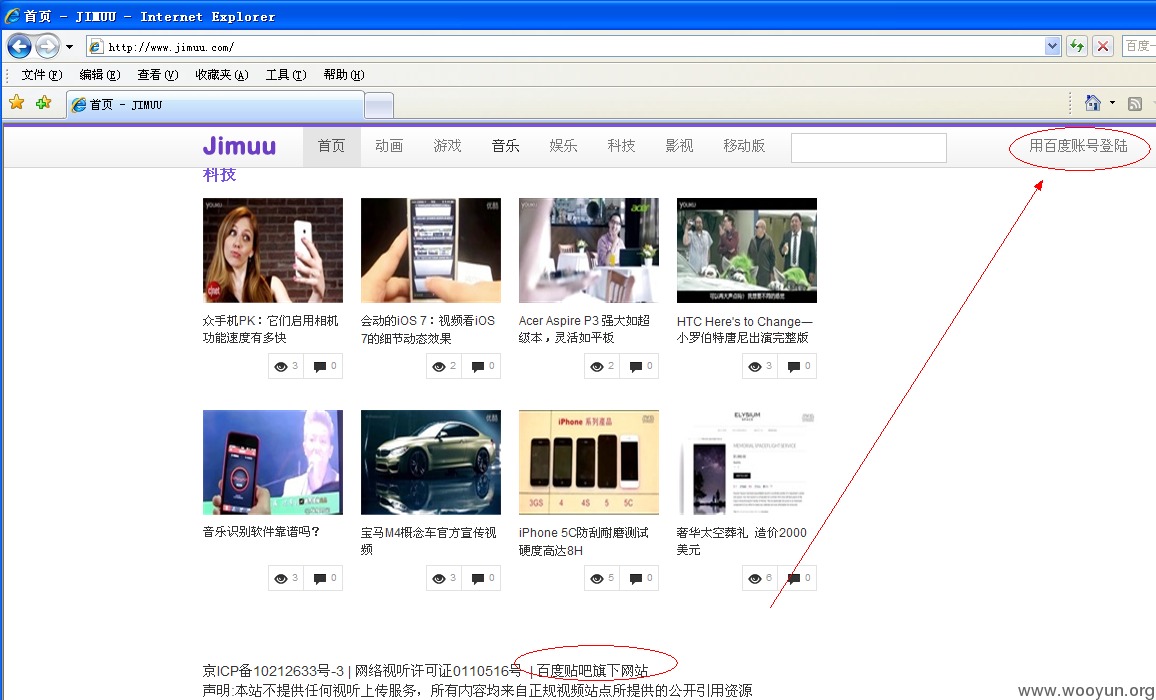The width and height of the screenshot is (1156, 700).
Task: Open the Acer Aspire P3 video thumbnail
Action: pos(588,250)
